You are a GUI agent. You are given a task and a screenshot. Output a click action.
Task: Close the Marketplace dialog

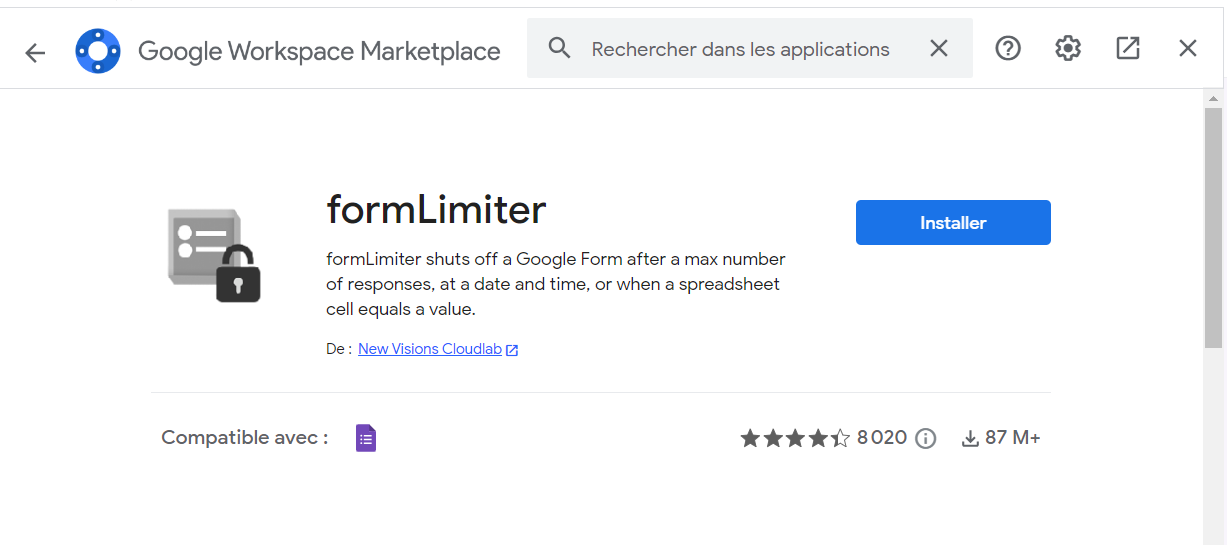point(1188,48)
